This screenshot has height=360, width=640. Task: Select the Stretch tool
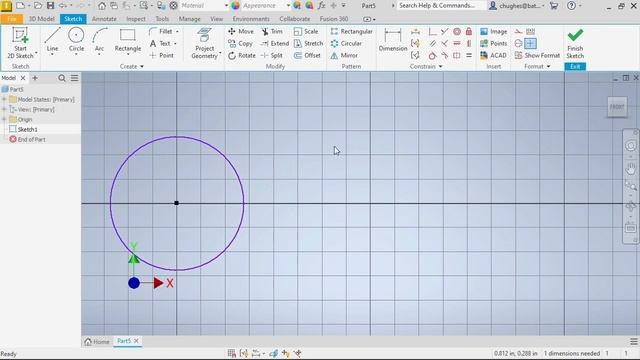point(309,43)
